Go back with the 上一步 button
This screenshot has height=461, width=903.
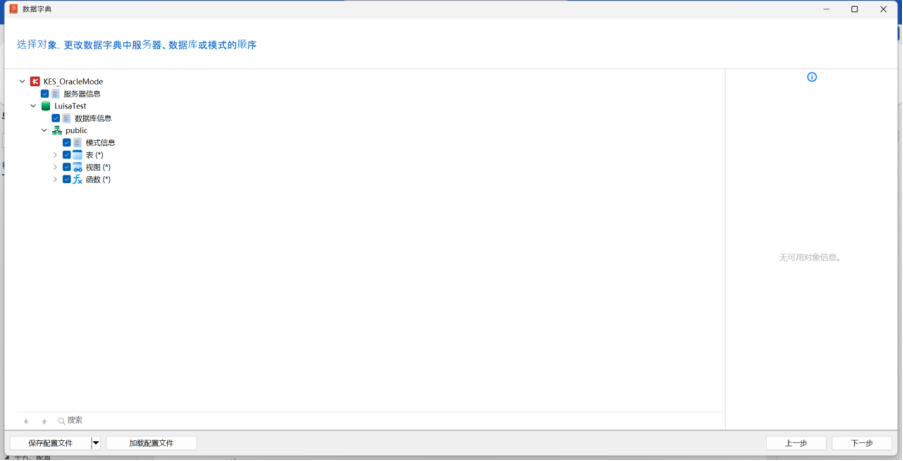point(796,443)
